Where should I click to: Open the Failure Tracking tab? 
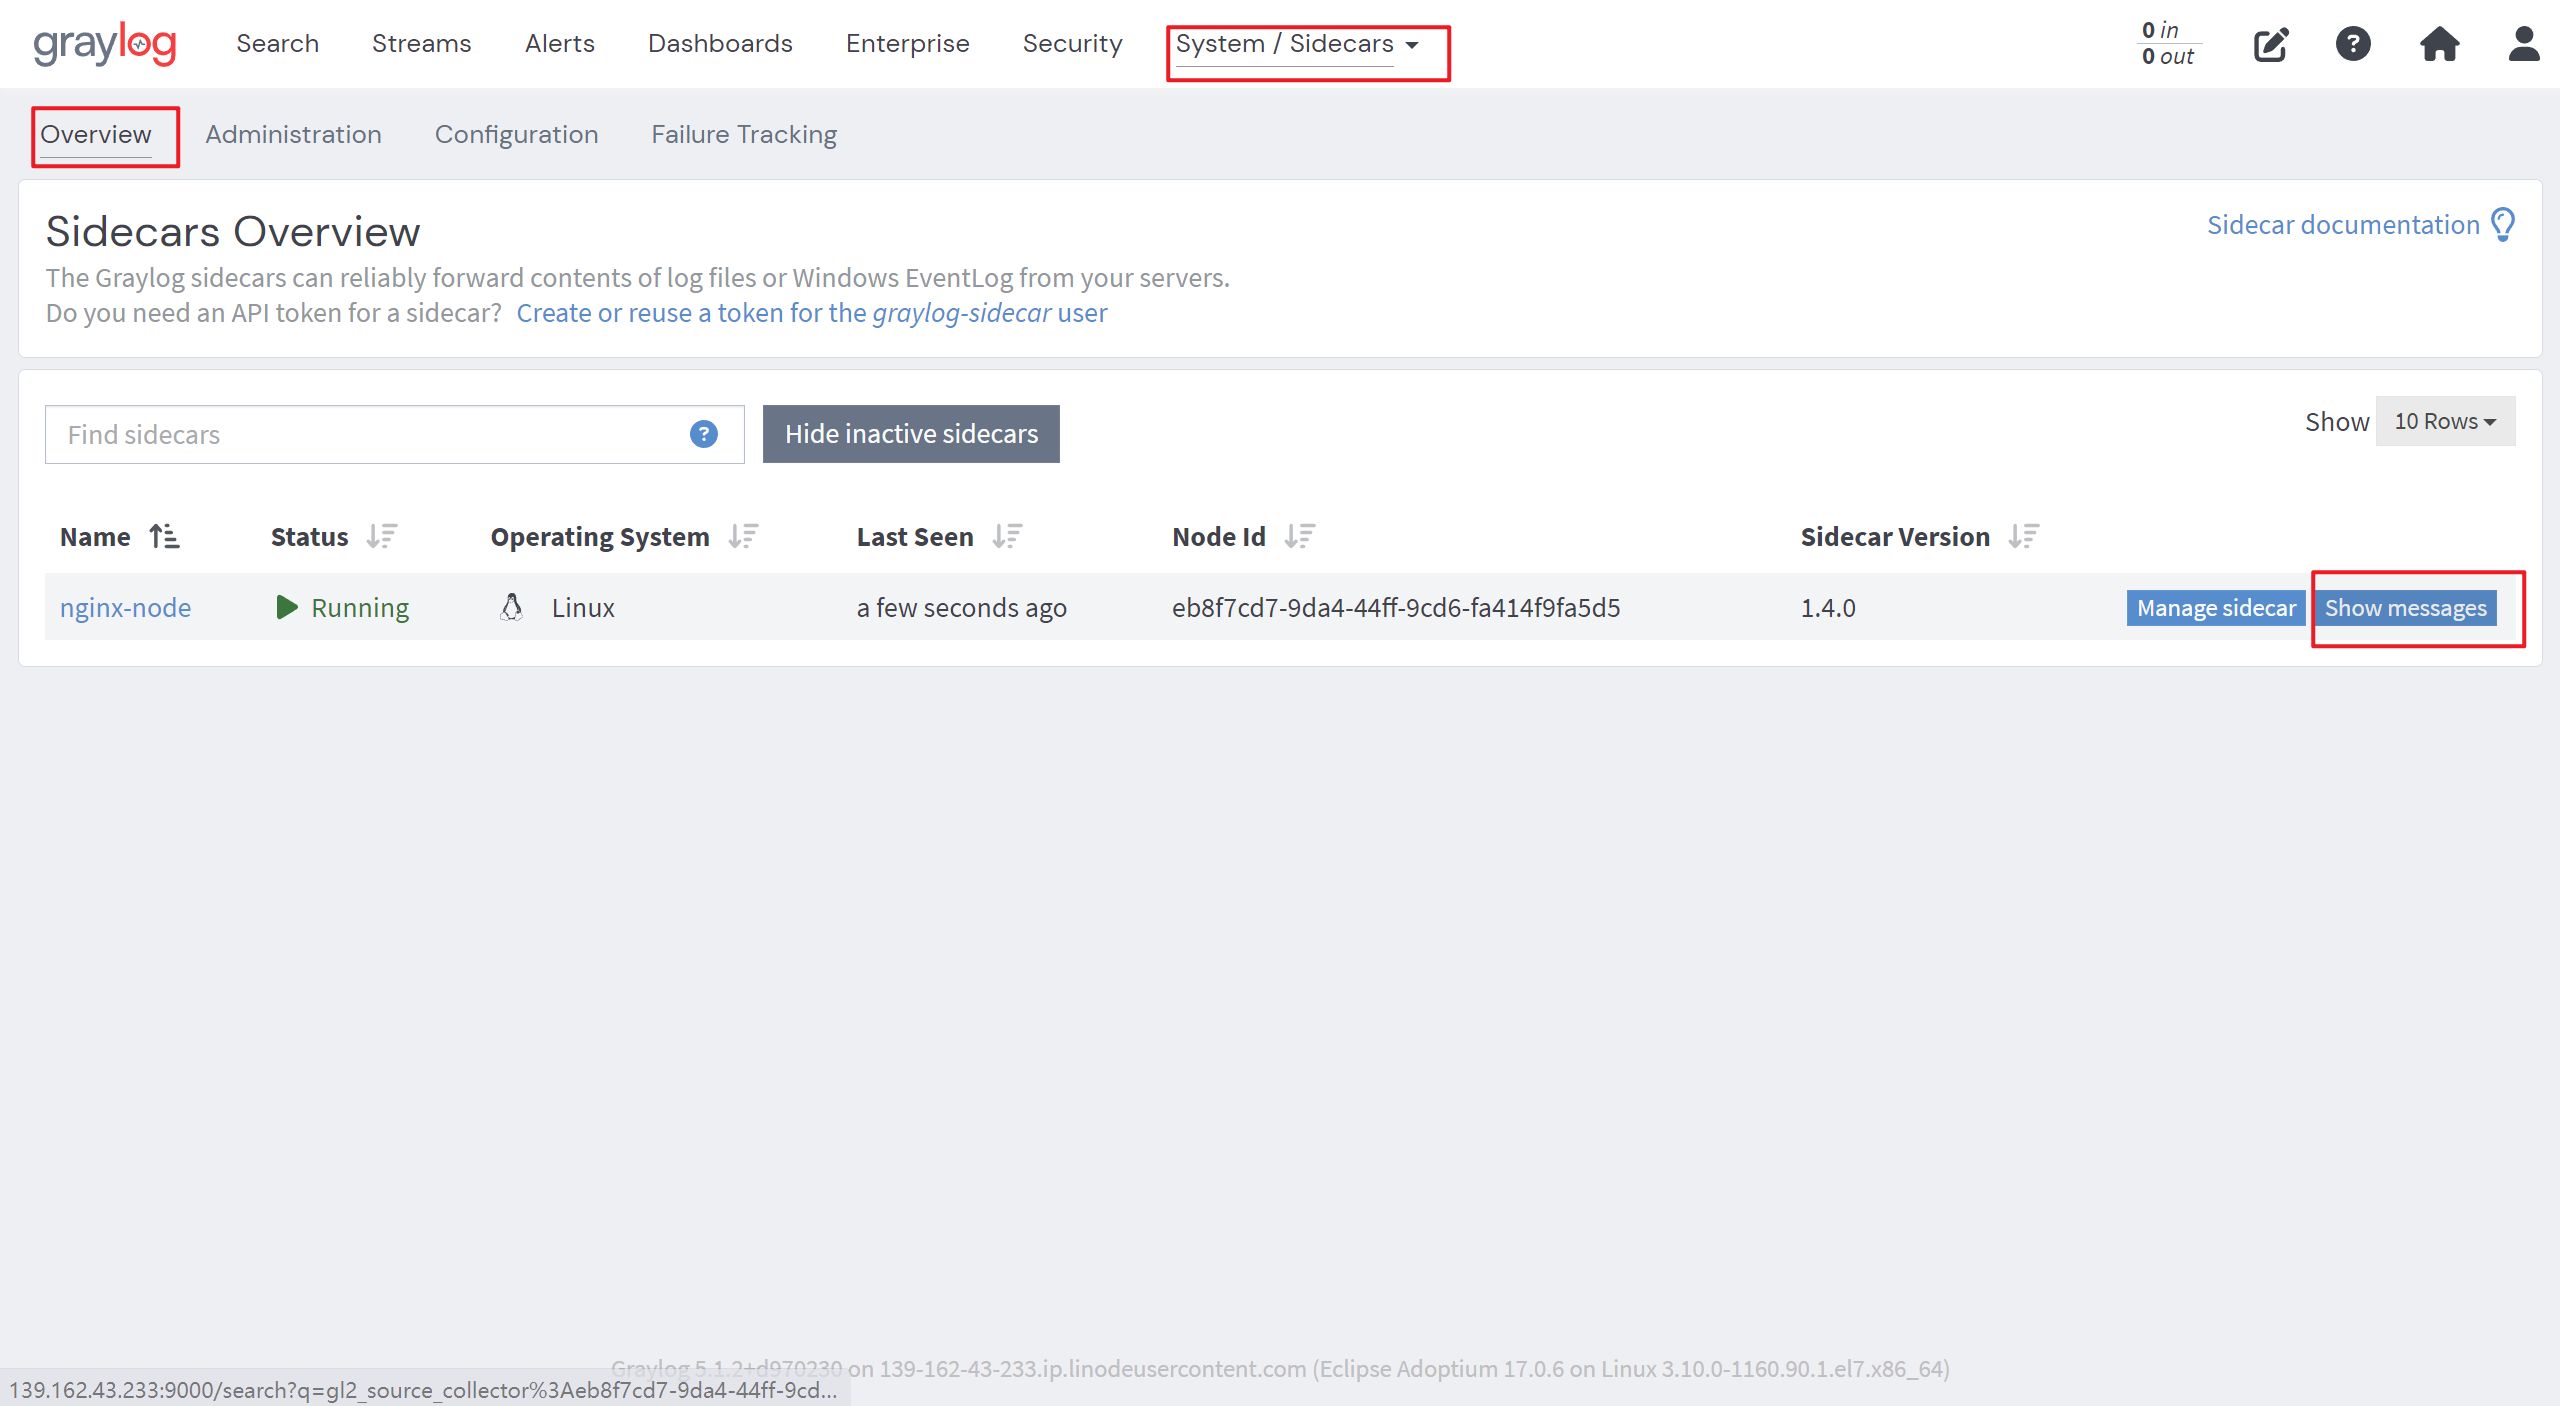(x=744, y=135)
